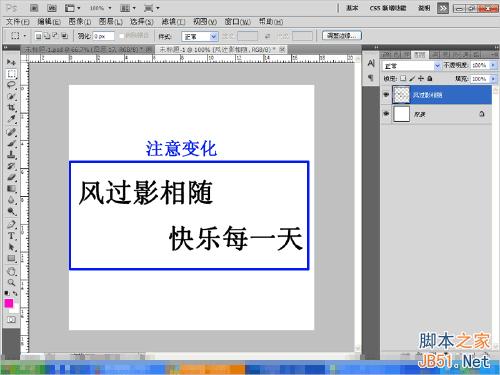Toggle Quick Mask mode
This screenshot has width=500, height=375.
(11, 320)
